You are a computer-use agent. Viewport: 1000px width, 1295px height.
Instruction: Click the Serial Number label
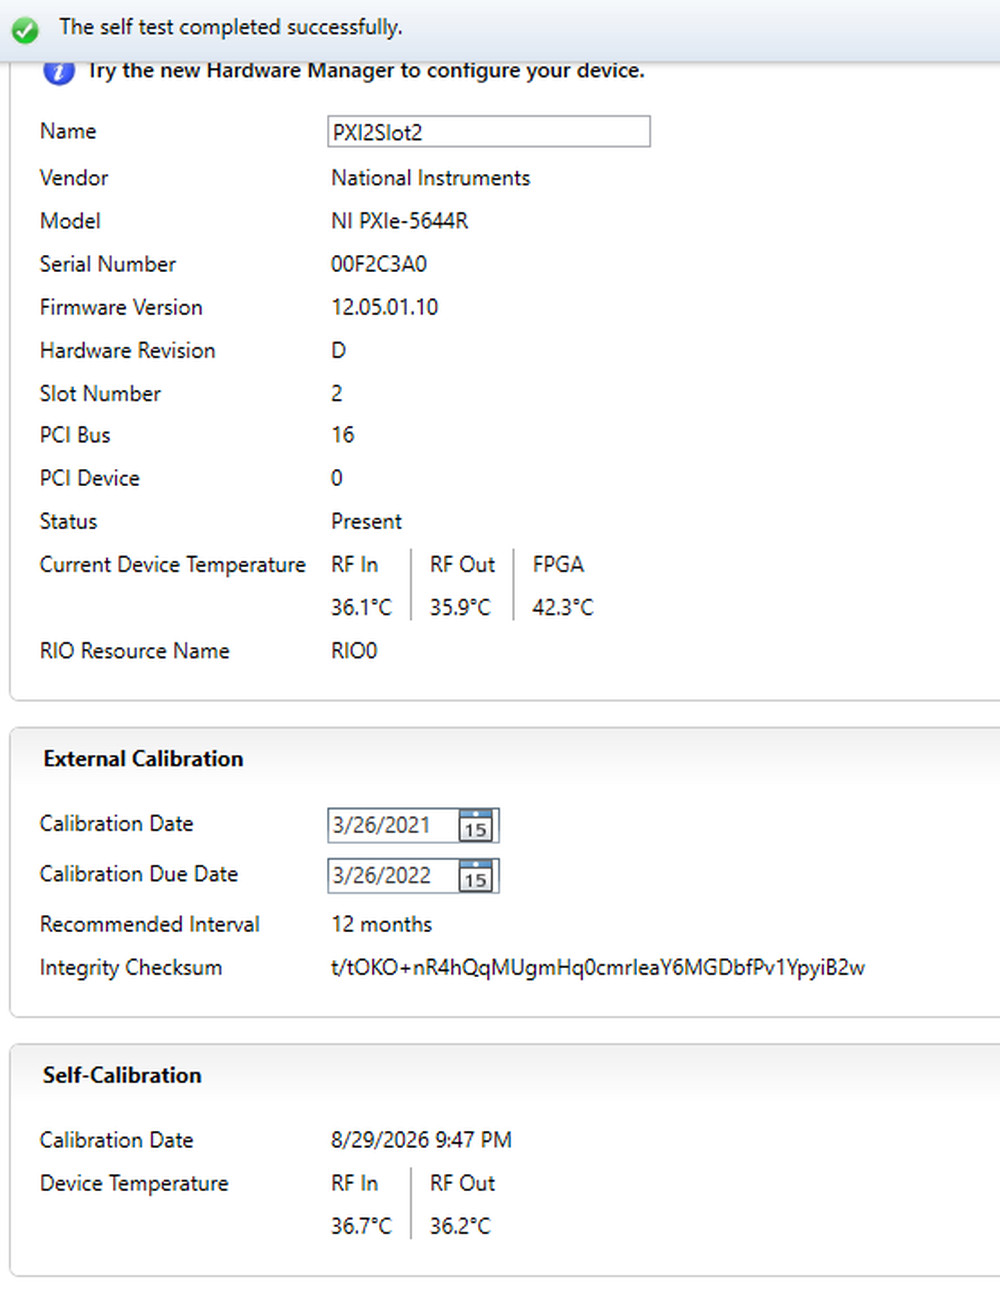108,264
